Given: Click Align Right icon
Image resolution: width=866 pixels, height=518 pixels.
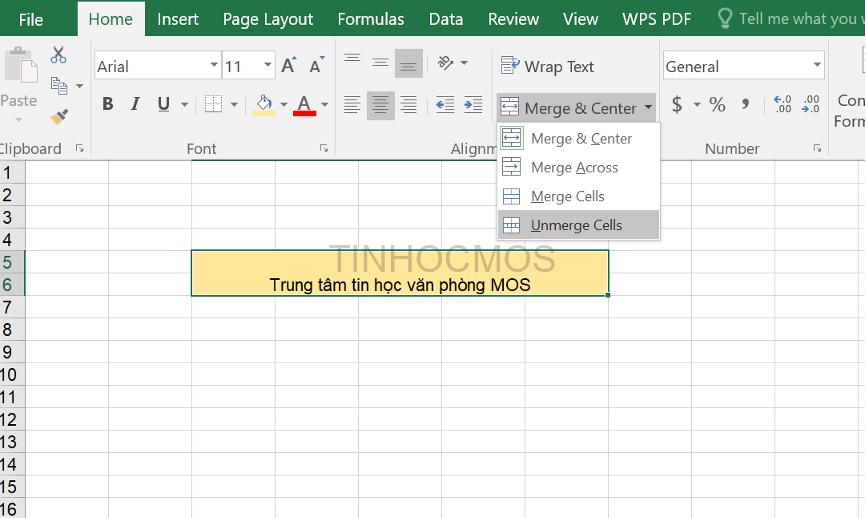Looking at the screenshot, I should pyautogui.click(x=409, y=104).
